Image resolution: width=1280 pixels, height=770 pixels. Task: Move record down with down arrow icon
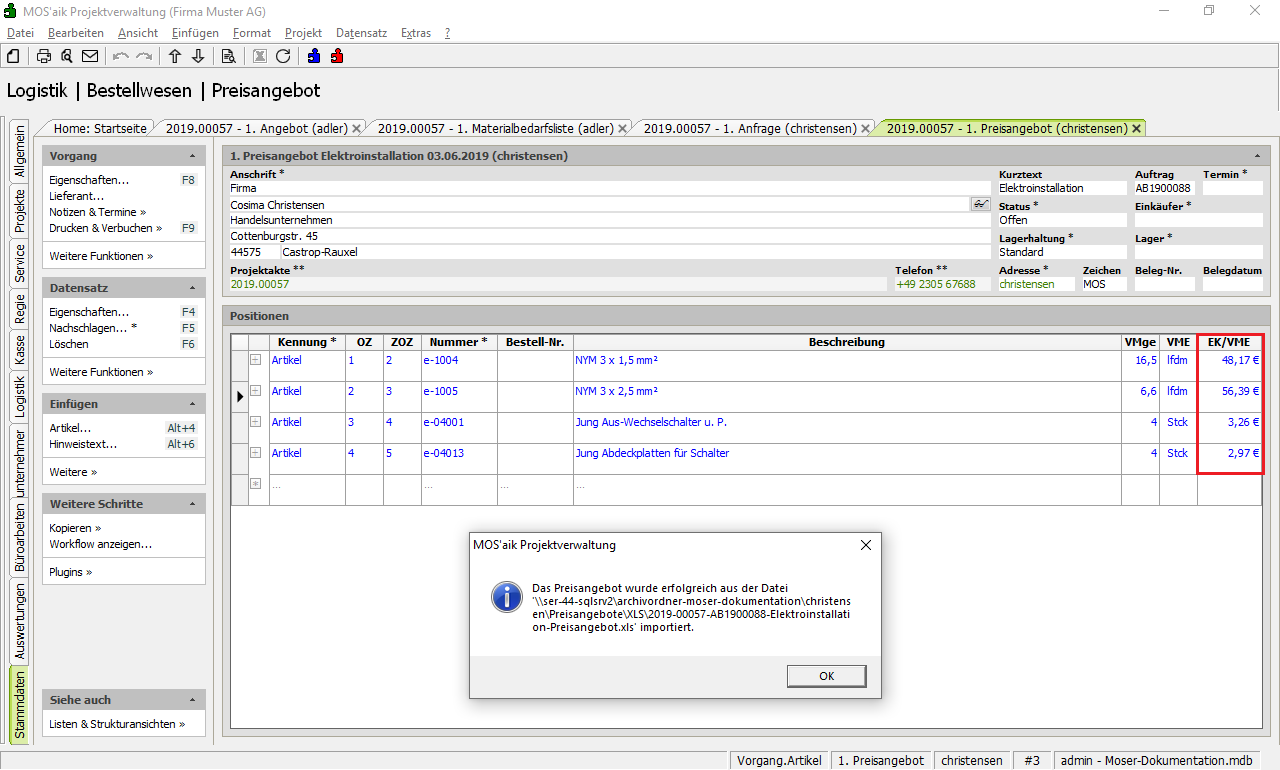coord(198,56)
